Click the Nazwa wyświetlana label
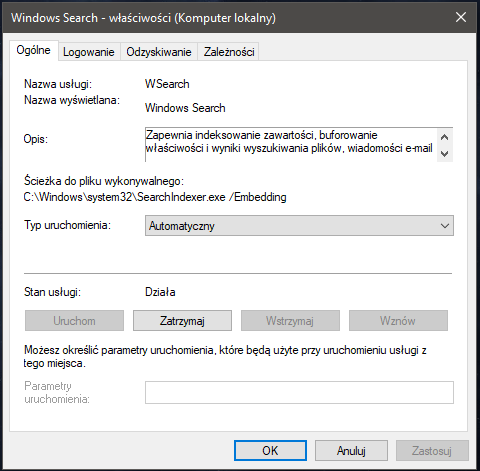This screenshot has width=480, height=471. [72, 100]
